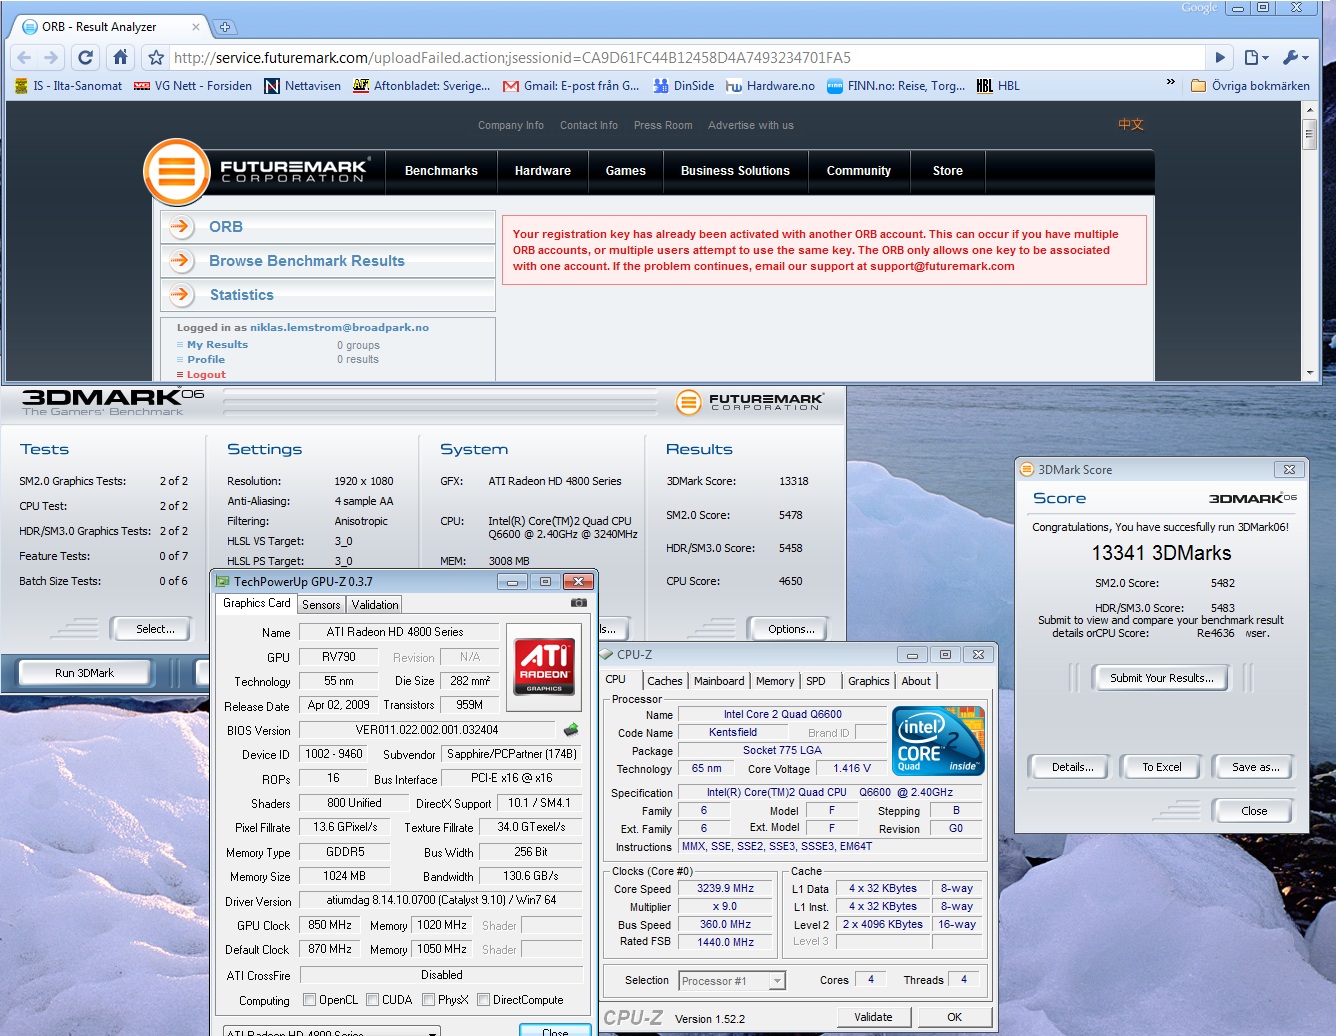Click the go arrow beside address bar
Viewport: 1336px width, 1036px height.
coord(1220,58)
